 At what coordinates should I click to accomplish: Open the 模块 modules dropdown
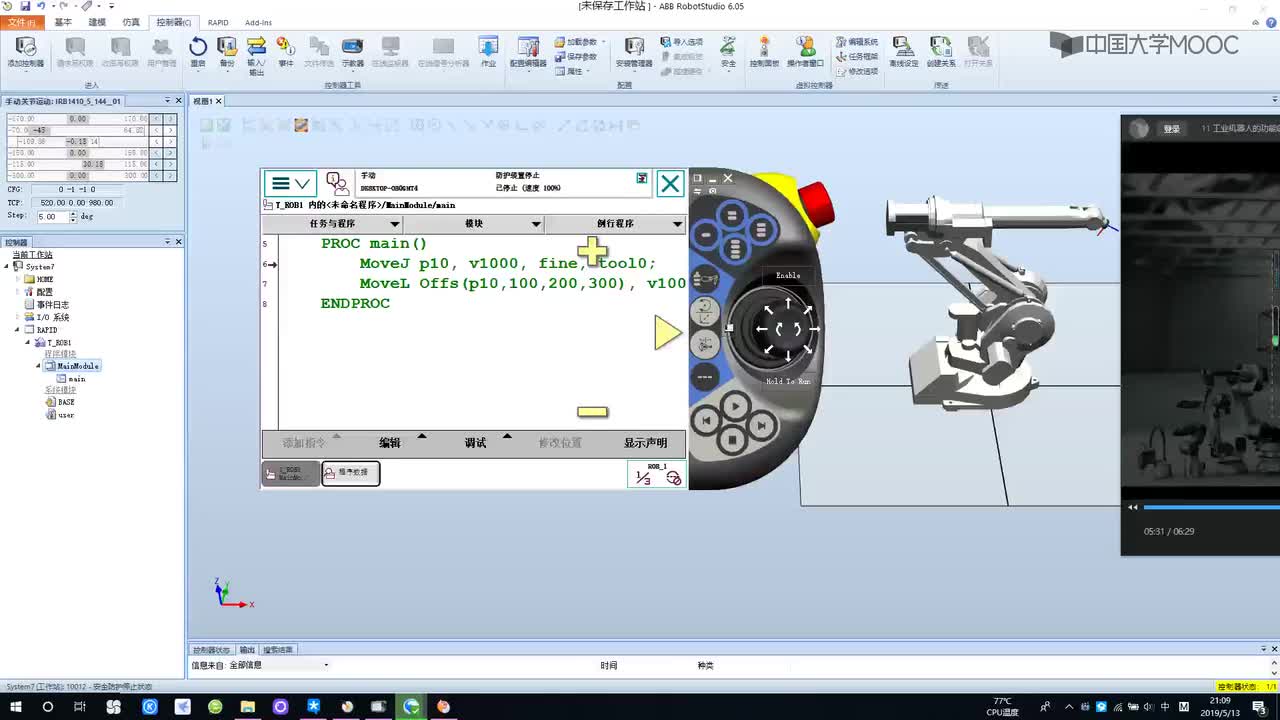(473, 224)
